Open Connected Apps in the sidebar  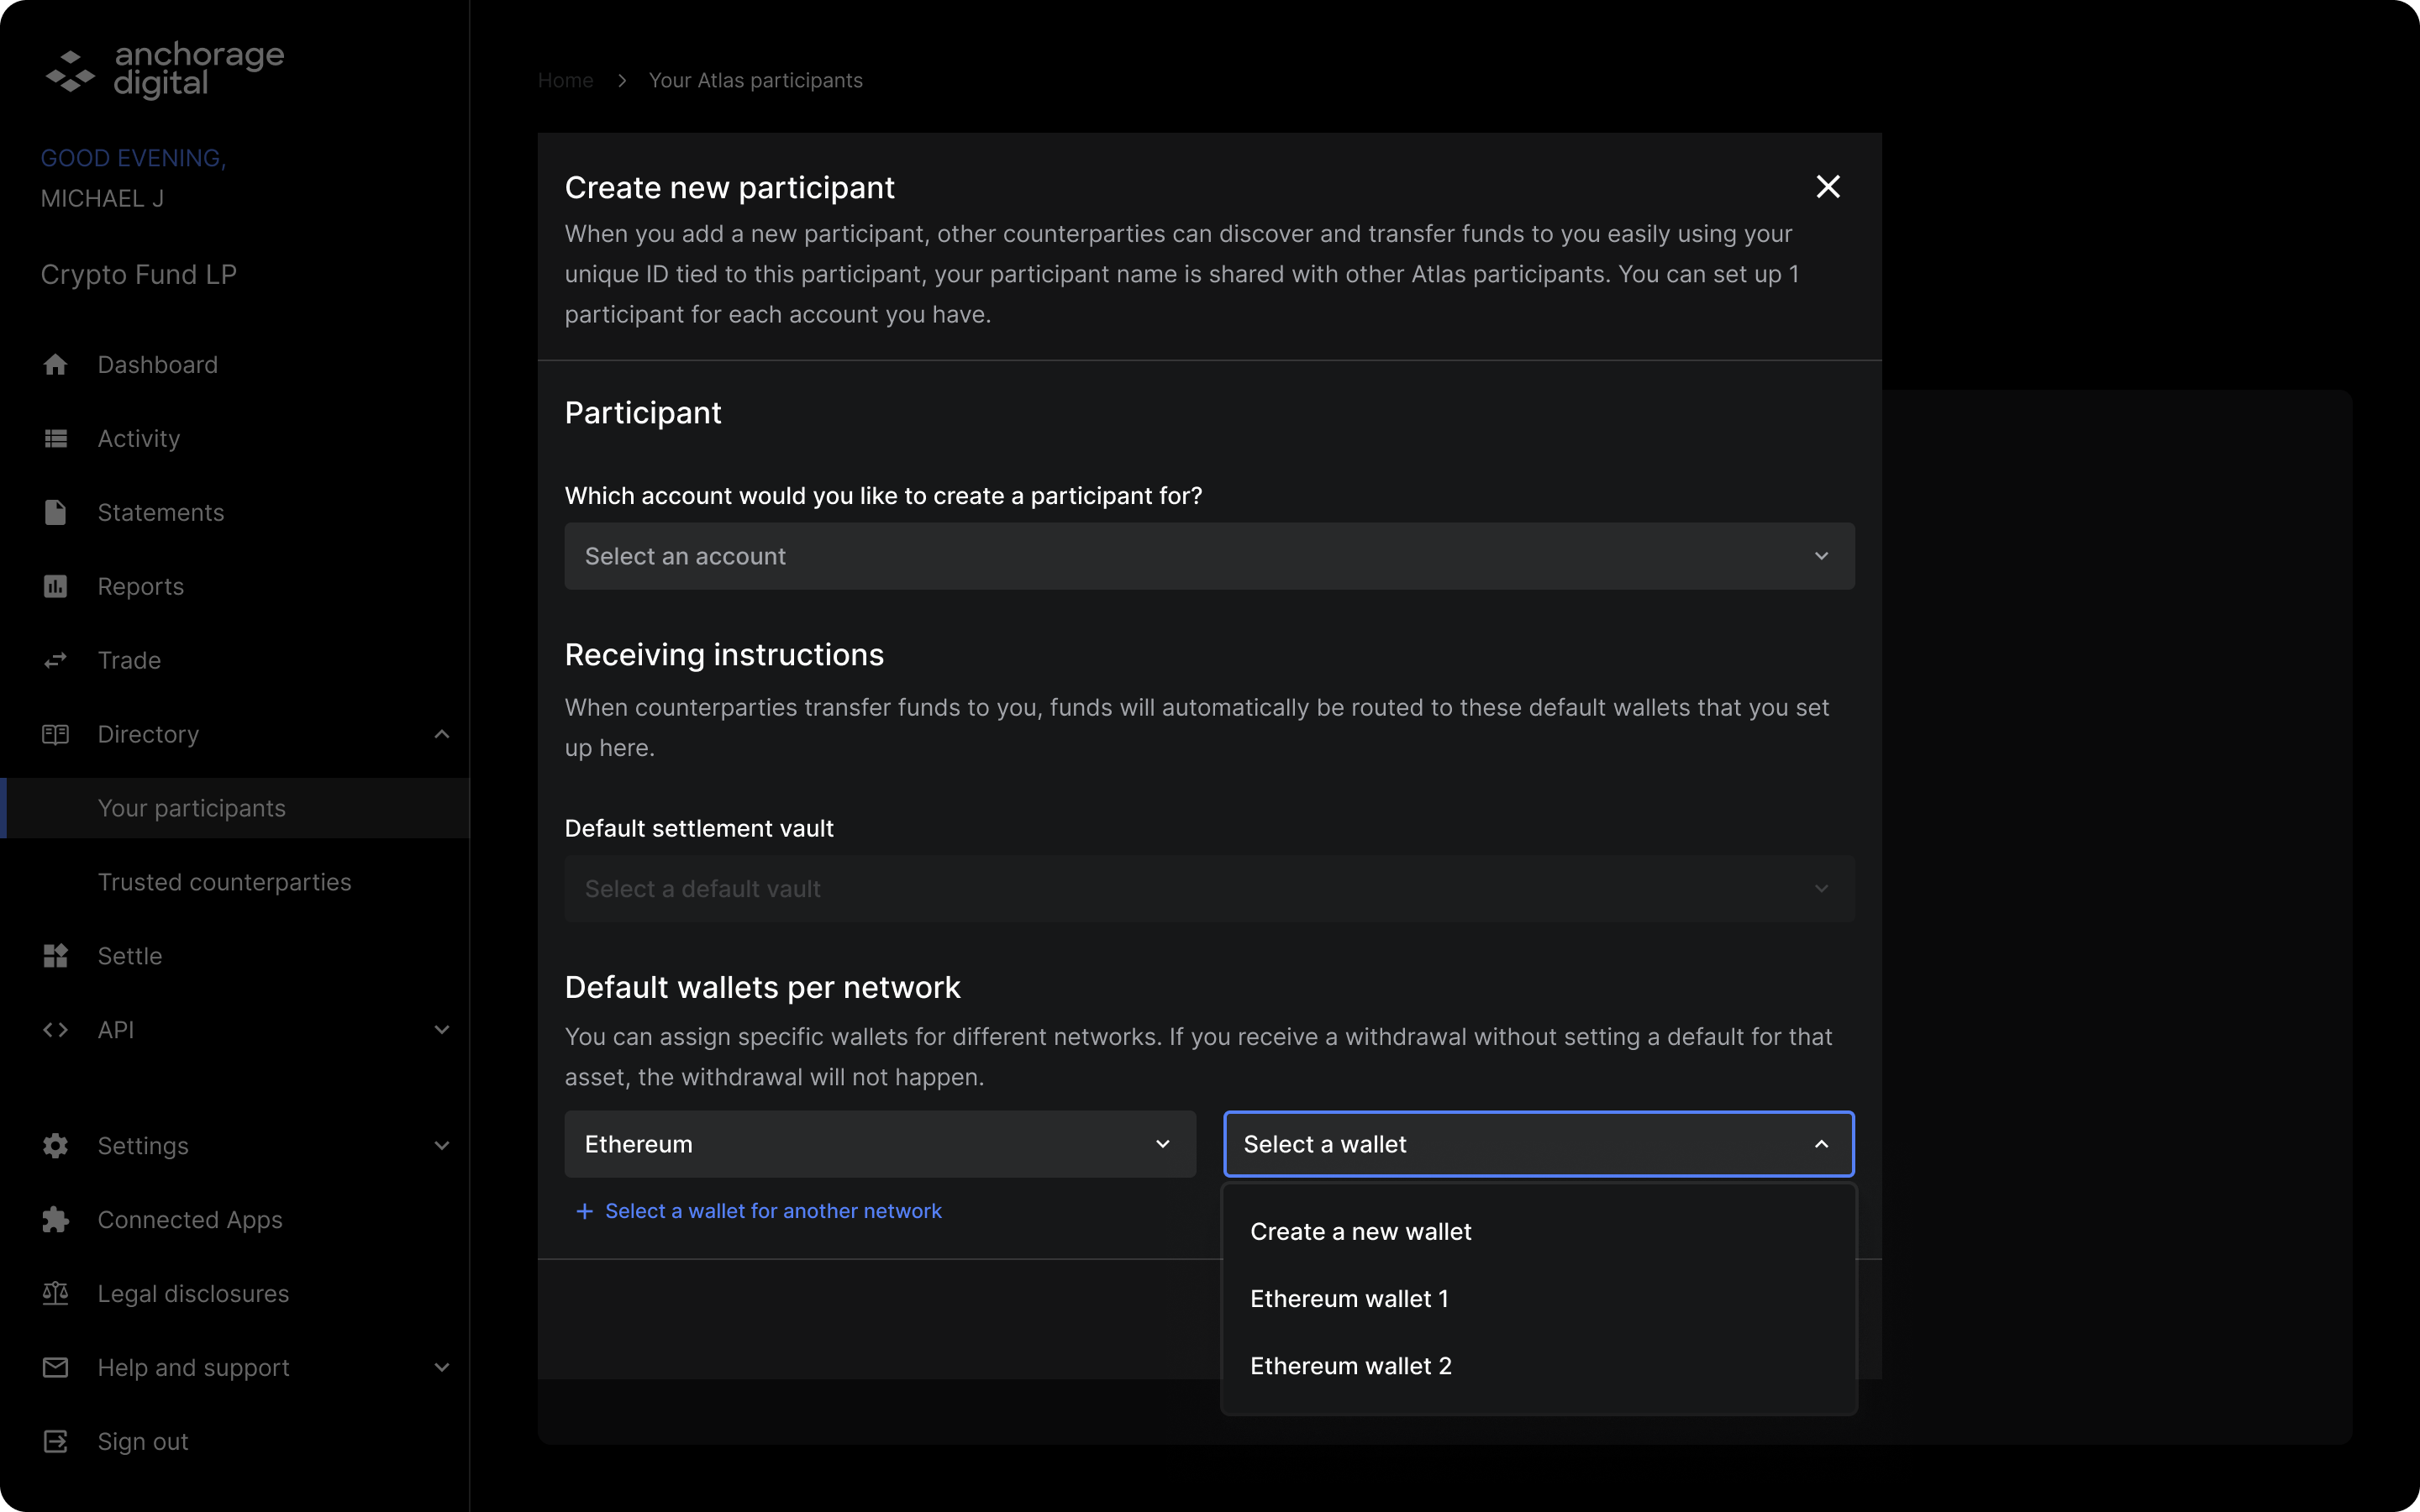pyautogui.click(x=190, y=1220)
